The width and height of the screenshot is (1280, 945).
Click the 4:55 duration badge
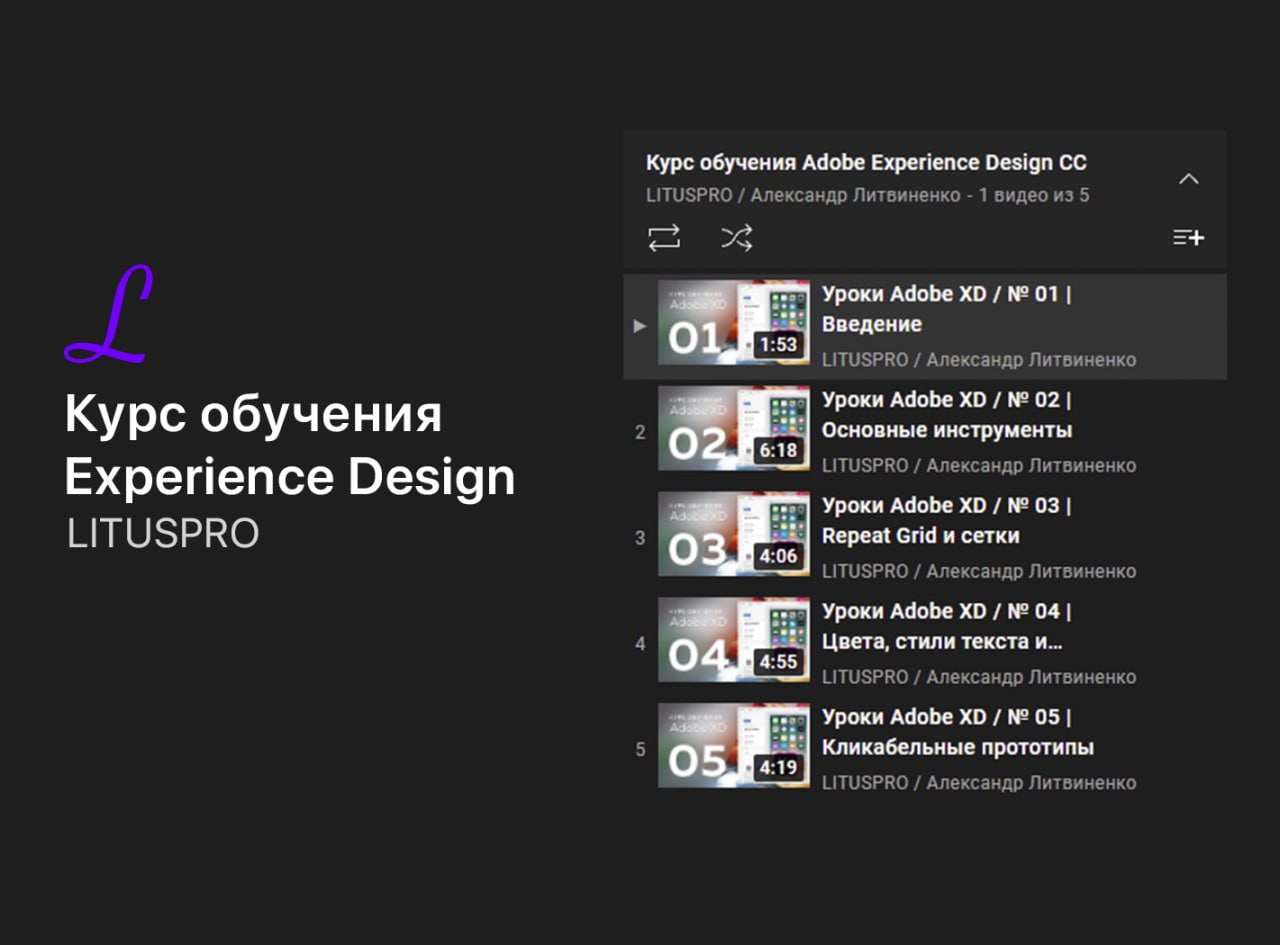click(778, 663)
